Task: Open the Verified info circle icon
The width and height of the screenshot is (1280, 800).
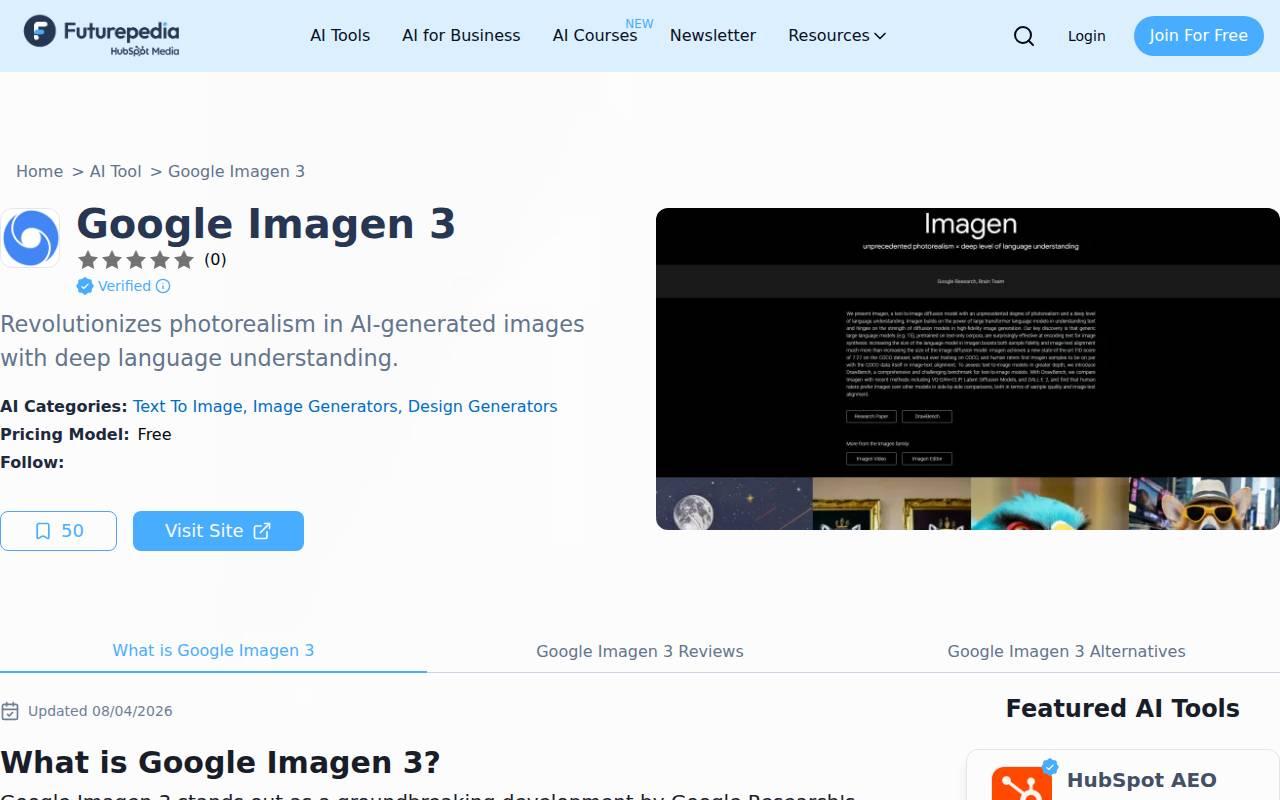Action: coord(163,286)
